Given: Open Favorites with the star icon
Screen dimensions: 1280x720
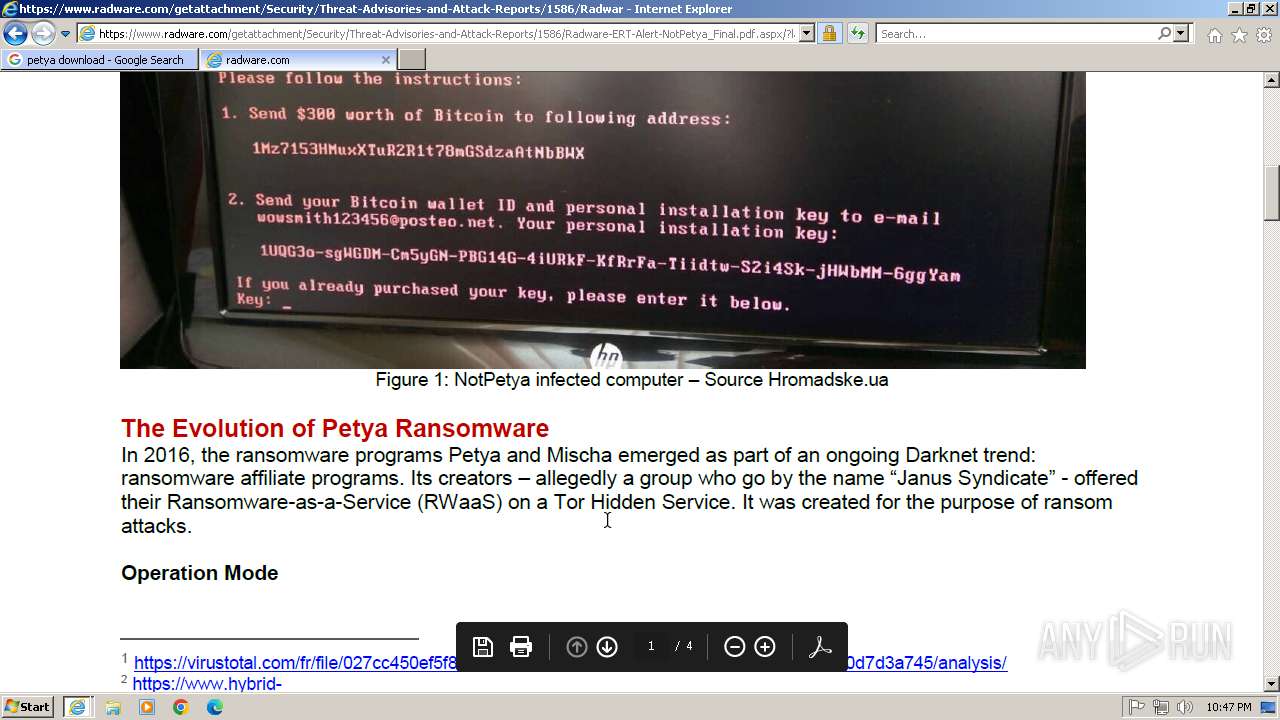Looking at the screenshot, I should (1239, 35).
